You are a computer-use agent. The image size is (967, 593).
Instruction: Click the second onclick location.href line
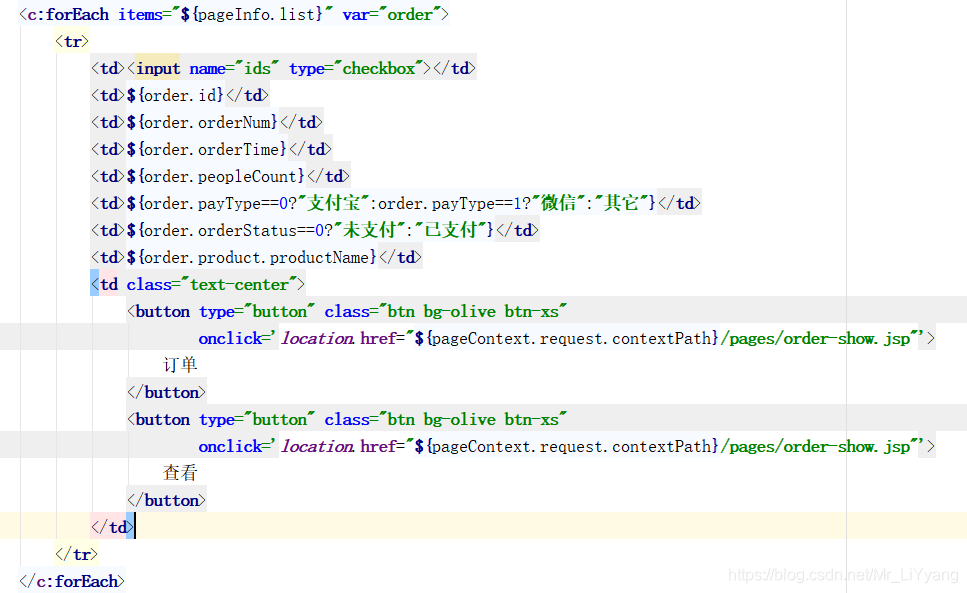(x=566, y=446)
